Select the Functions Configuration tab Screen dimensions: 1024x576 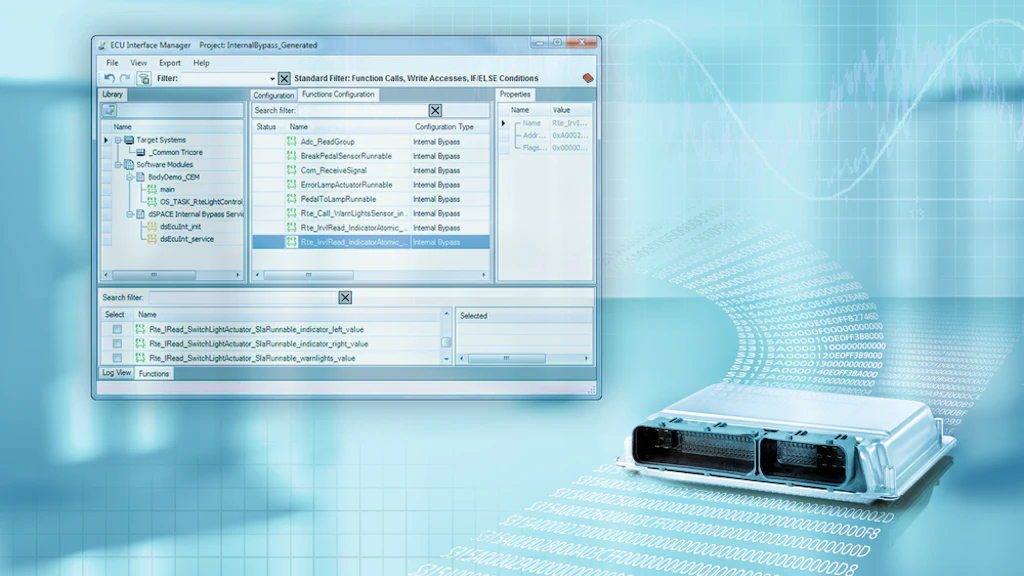338,95
